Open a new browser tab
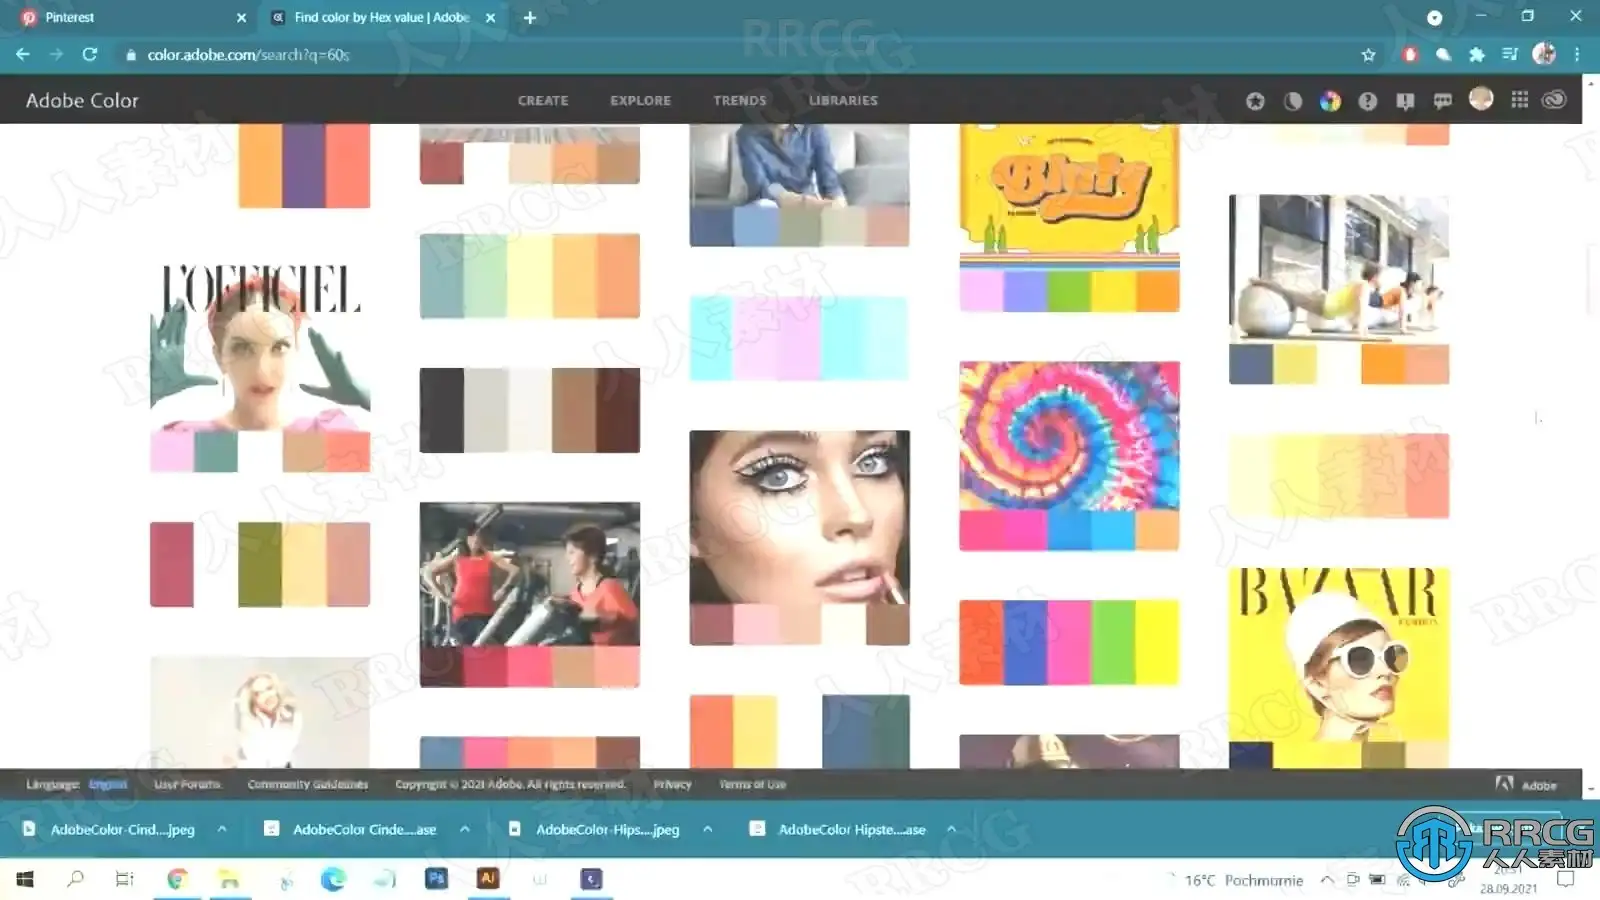The height and width of the screenshot is (900, 1600). [x=530, y=18]
